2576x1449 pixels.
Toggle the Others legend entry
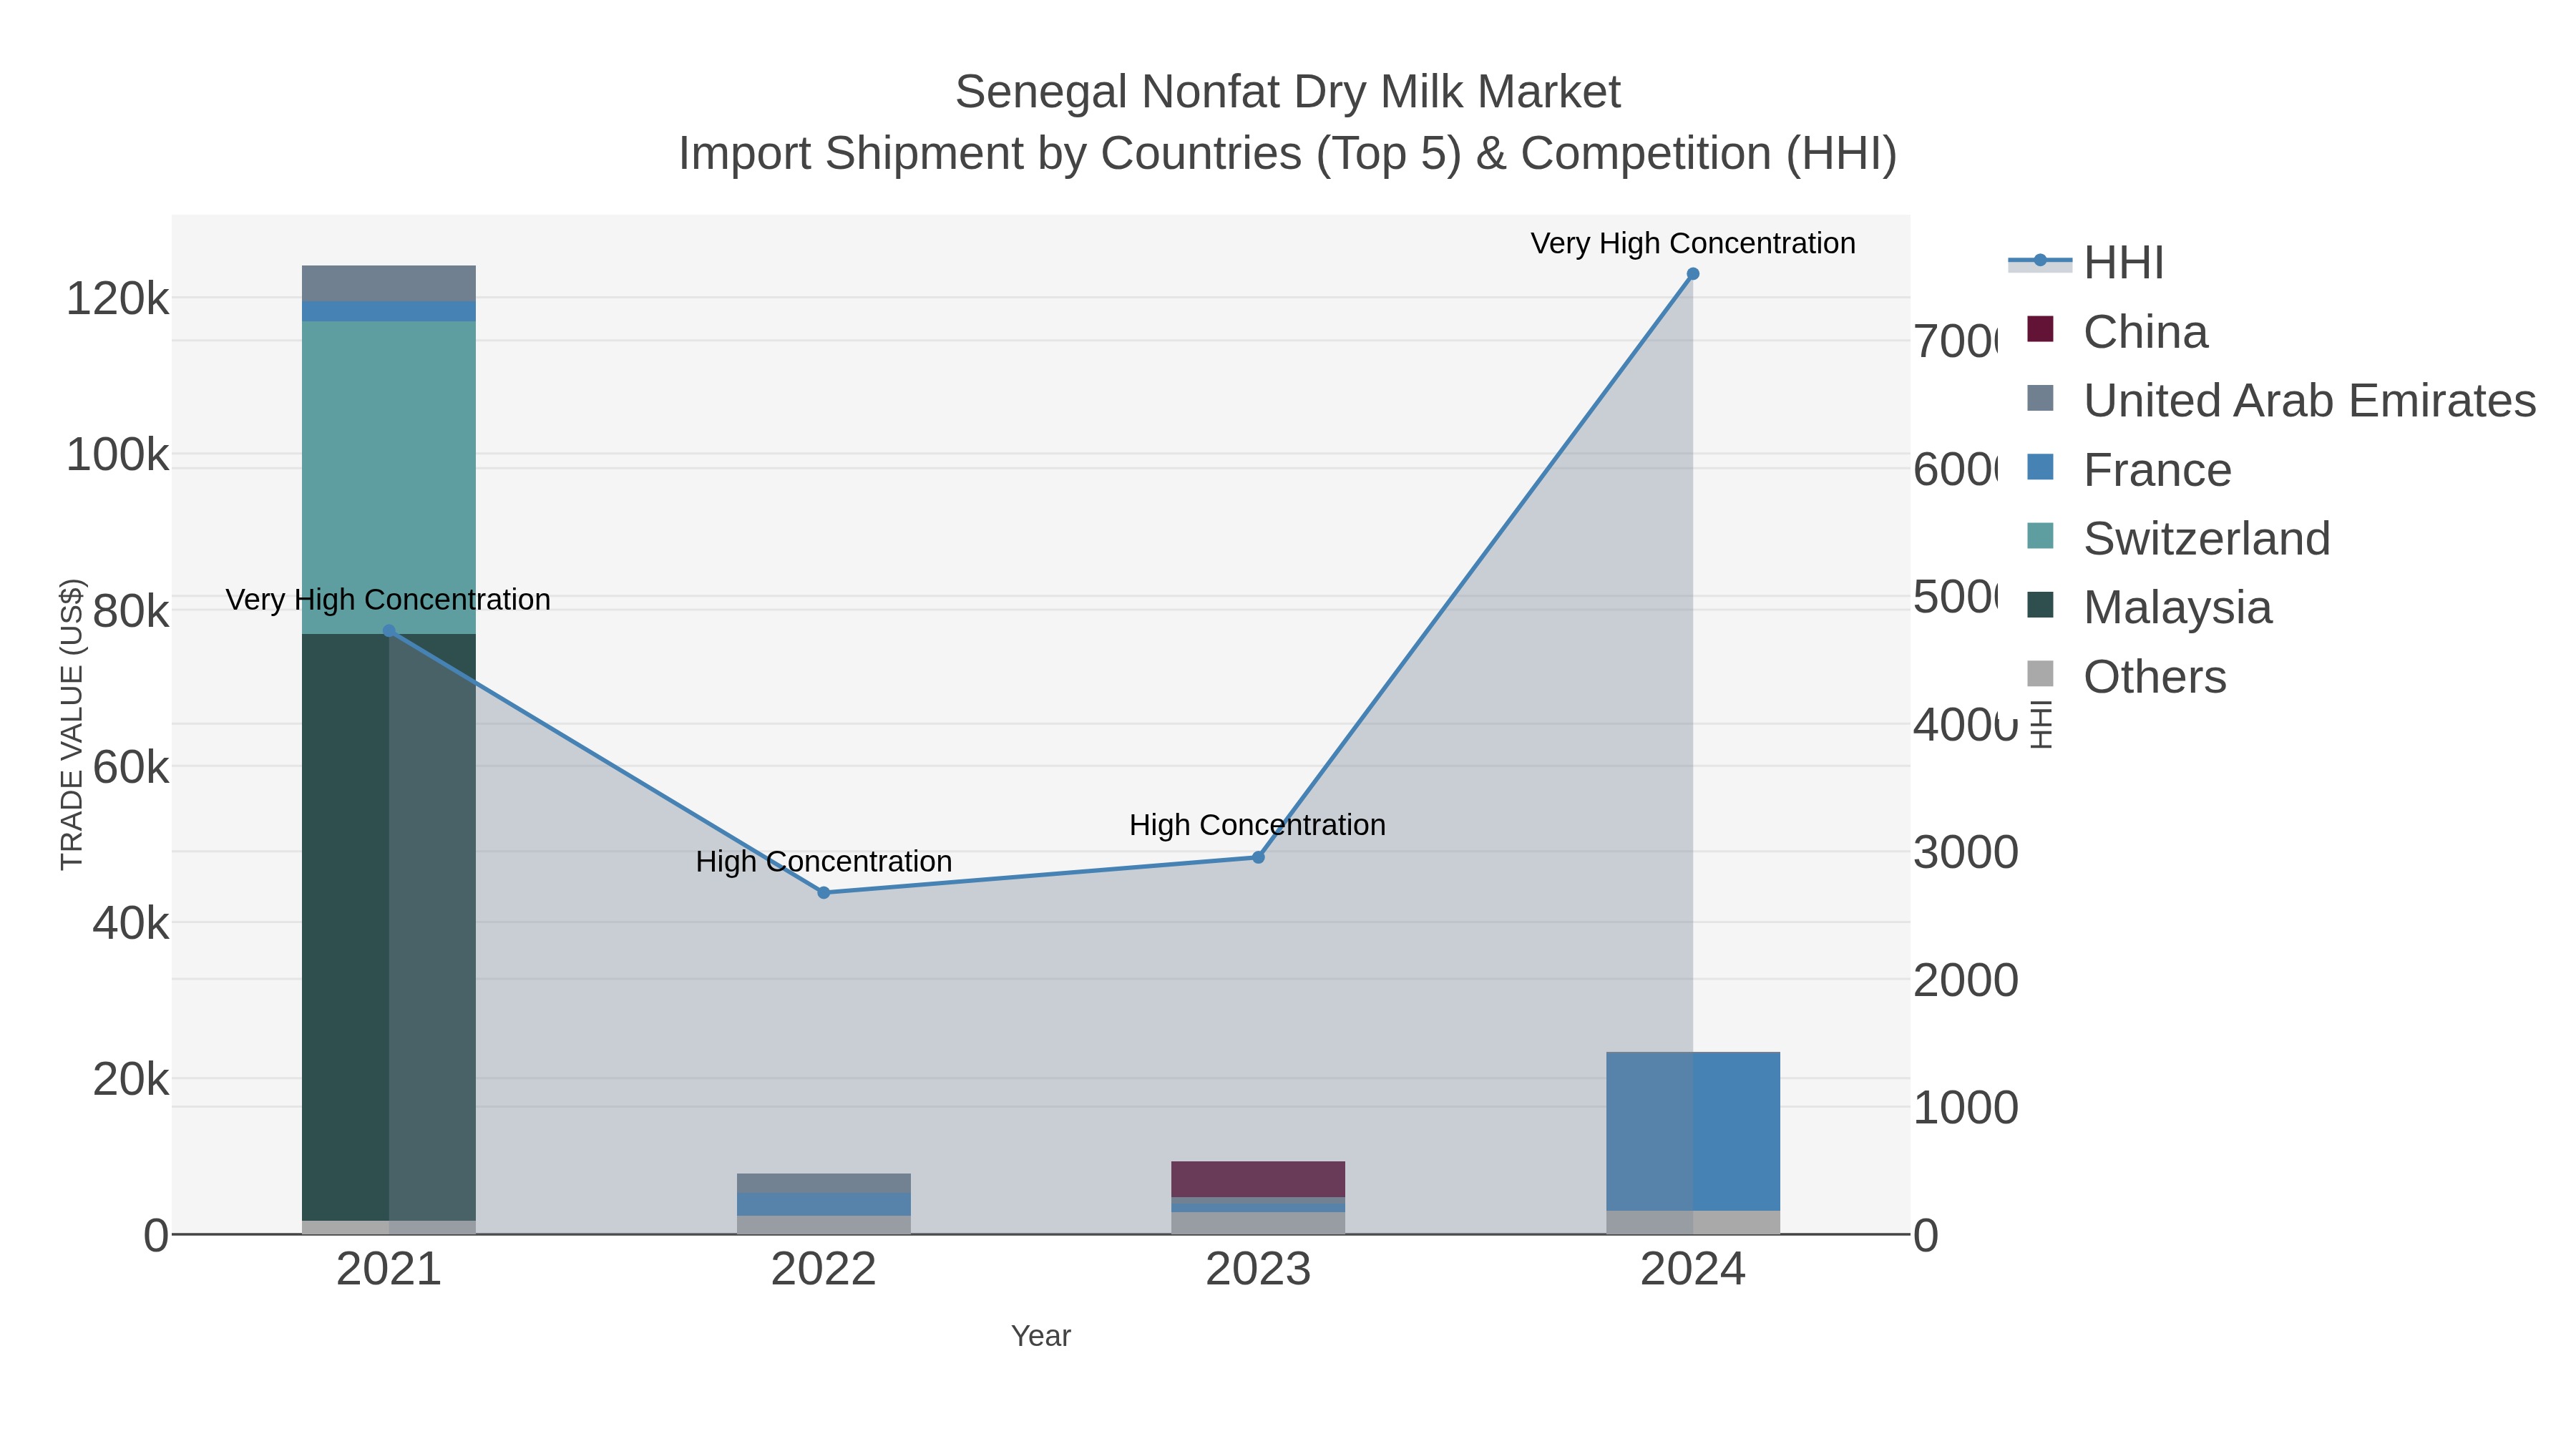[x=2127, y=677]
